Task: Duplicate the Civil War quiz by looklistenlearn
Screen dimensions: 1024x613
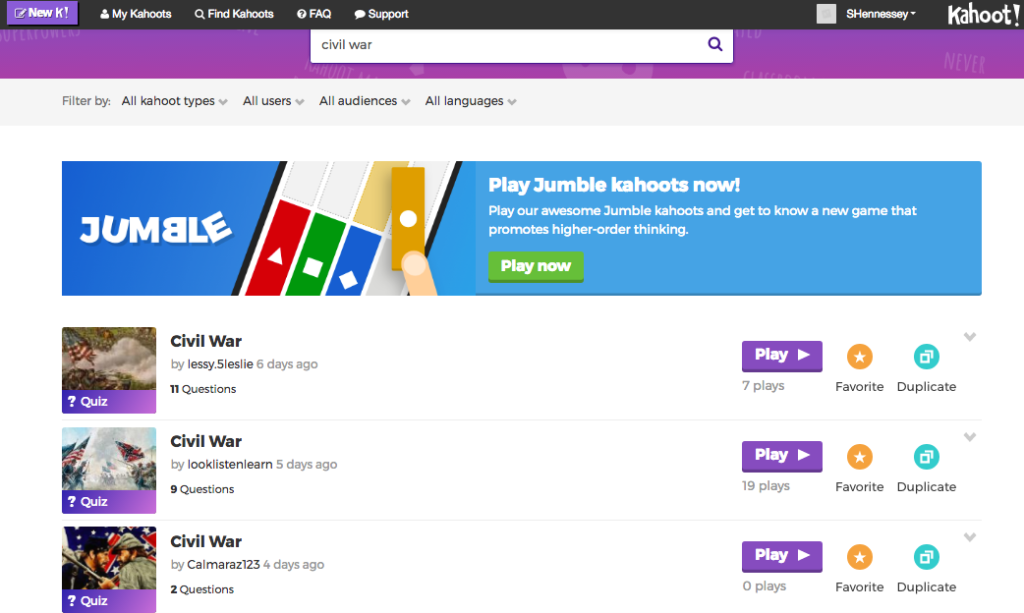Action: coord(926,457)
